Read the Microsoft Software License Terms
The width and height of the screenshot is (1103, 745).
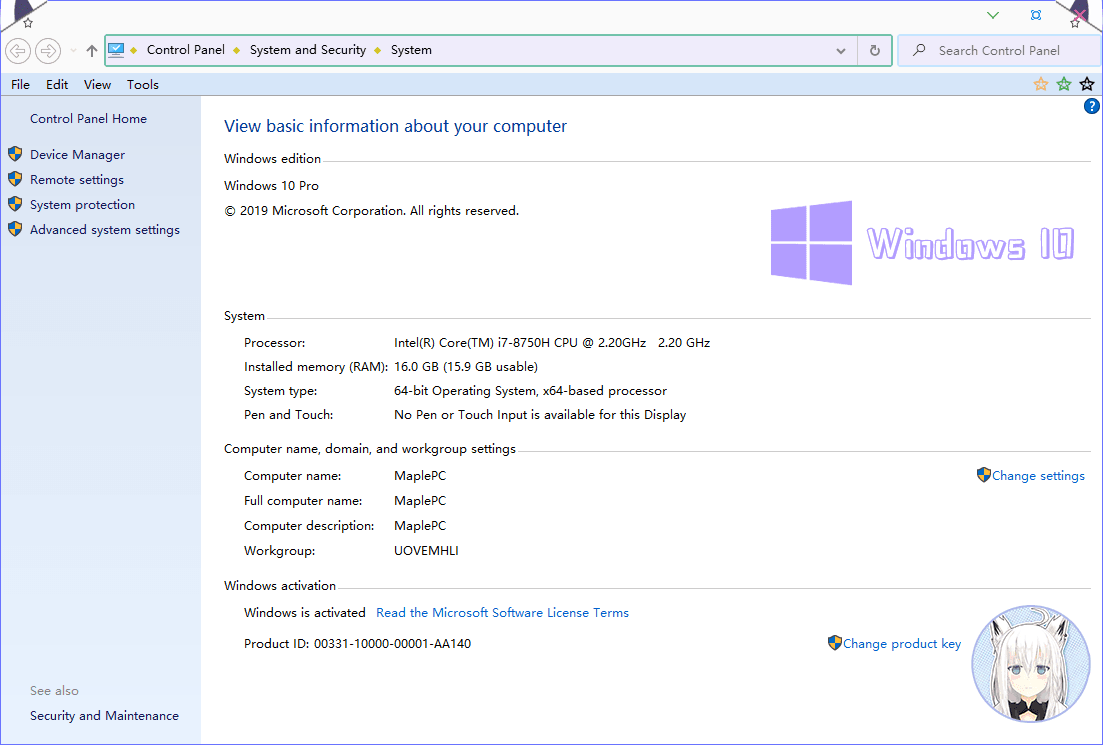(502, 613)
